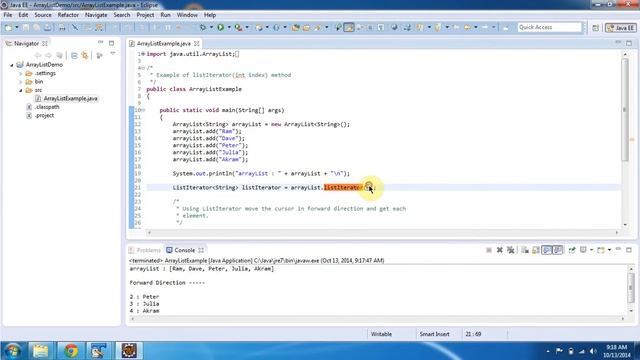Viewport: 640px width, 360px height.
Task: Click the Open Console icon
Action: click(x=600, y=250)
